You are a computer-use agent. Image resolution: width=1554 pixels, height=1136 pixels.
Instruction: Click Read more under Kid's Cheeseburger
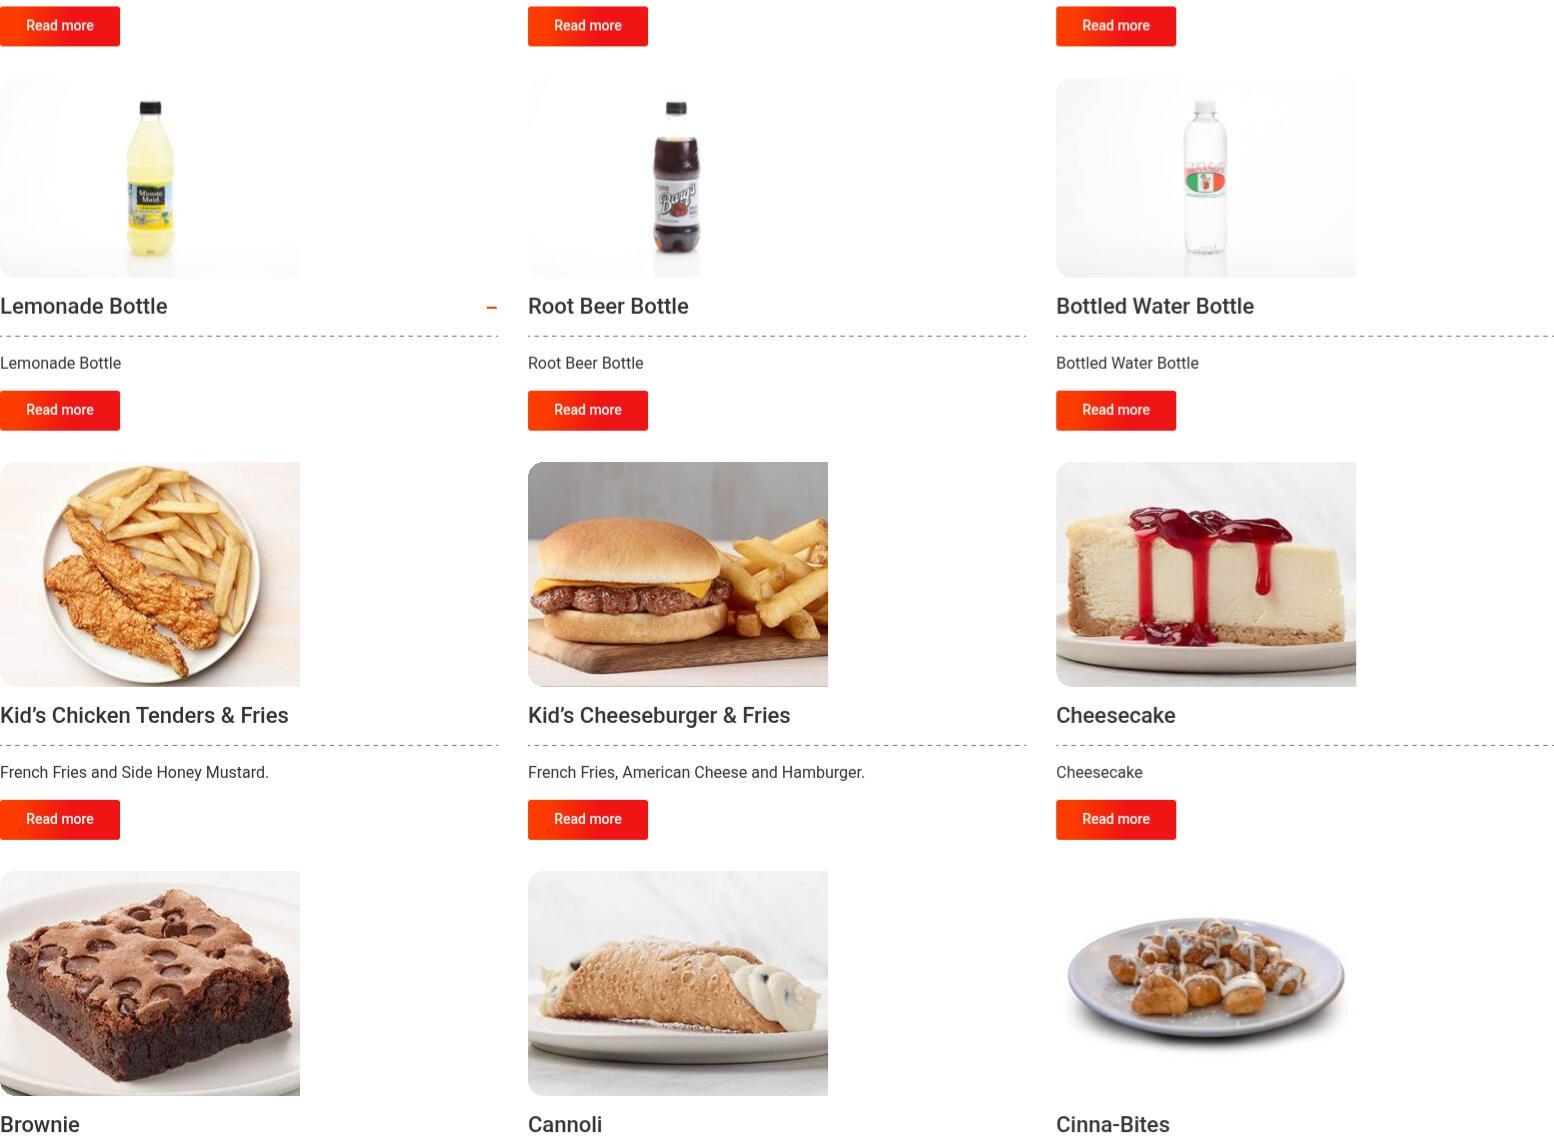pos(588,819)
